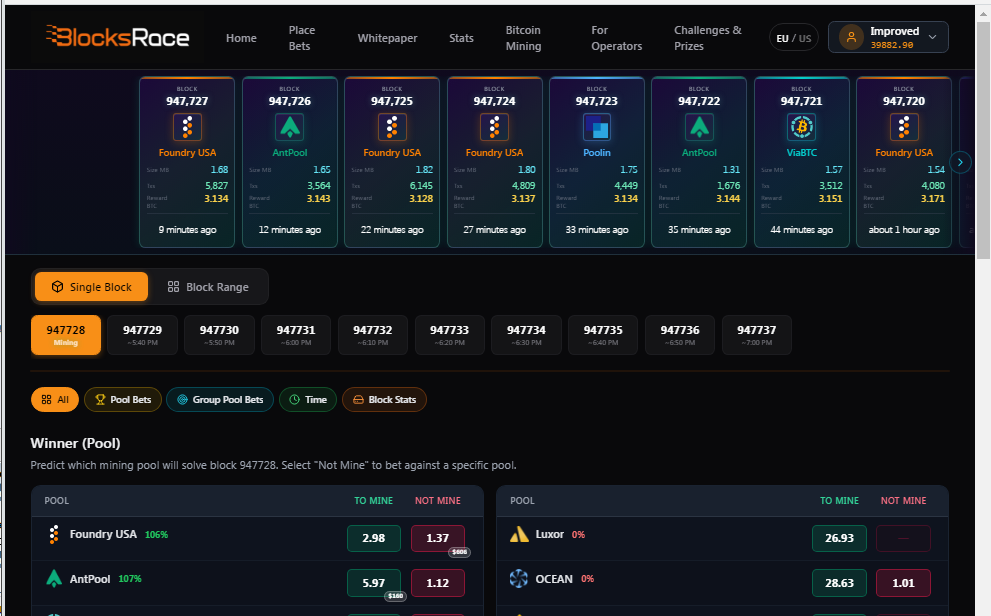Select block 947730 tab
991x616 pixels.
pos(219,335)
